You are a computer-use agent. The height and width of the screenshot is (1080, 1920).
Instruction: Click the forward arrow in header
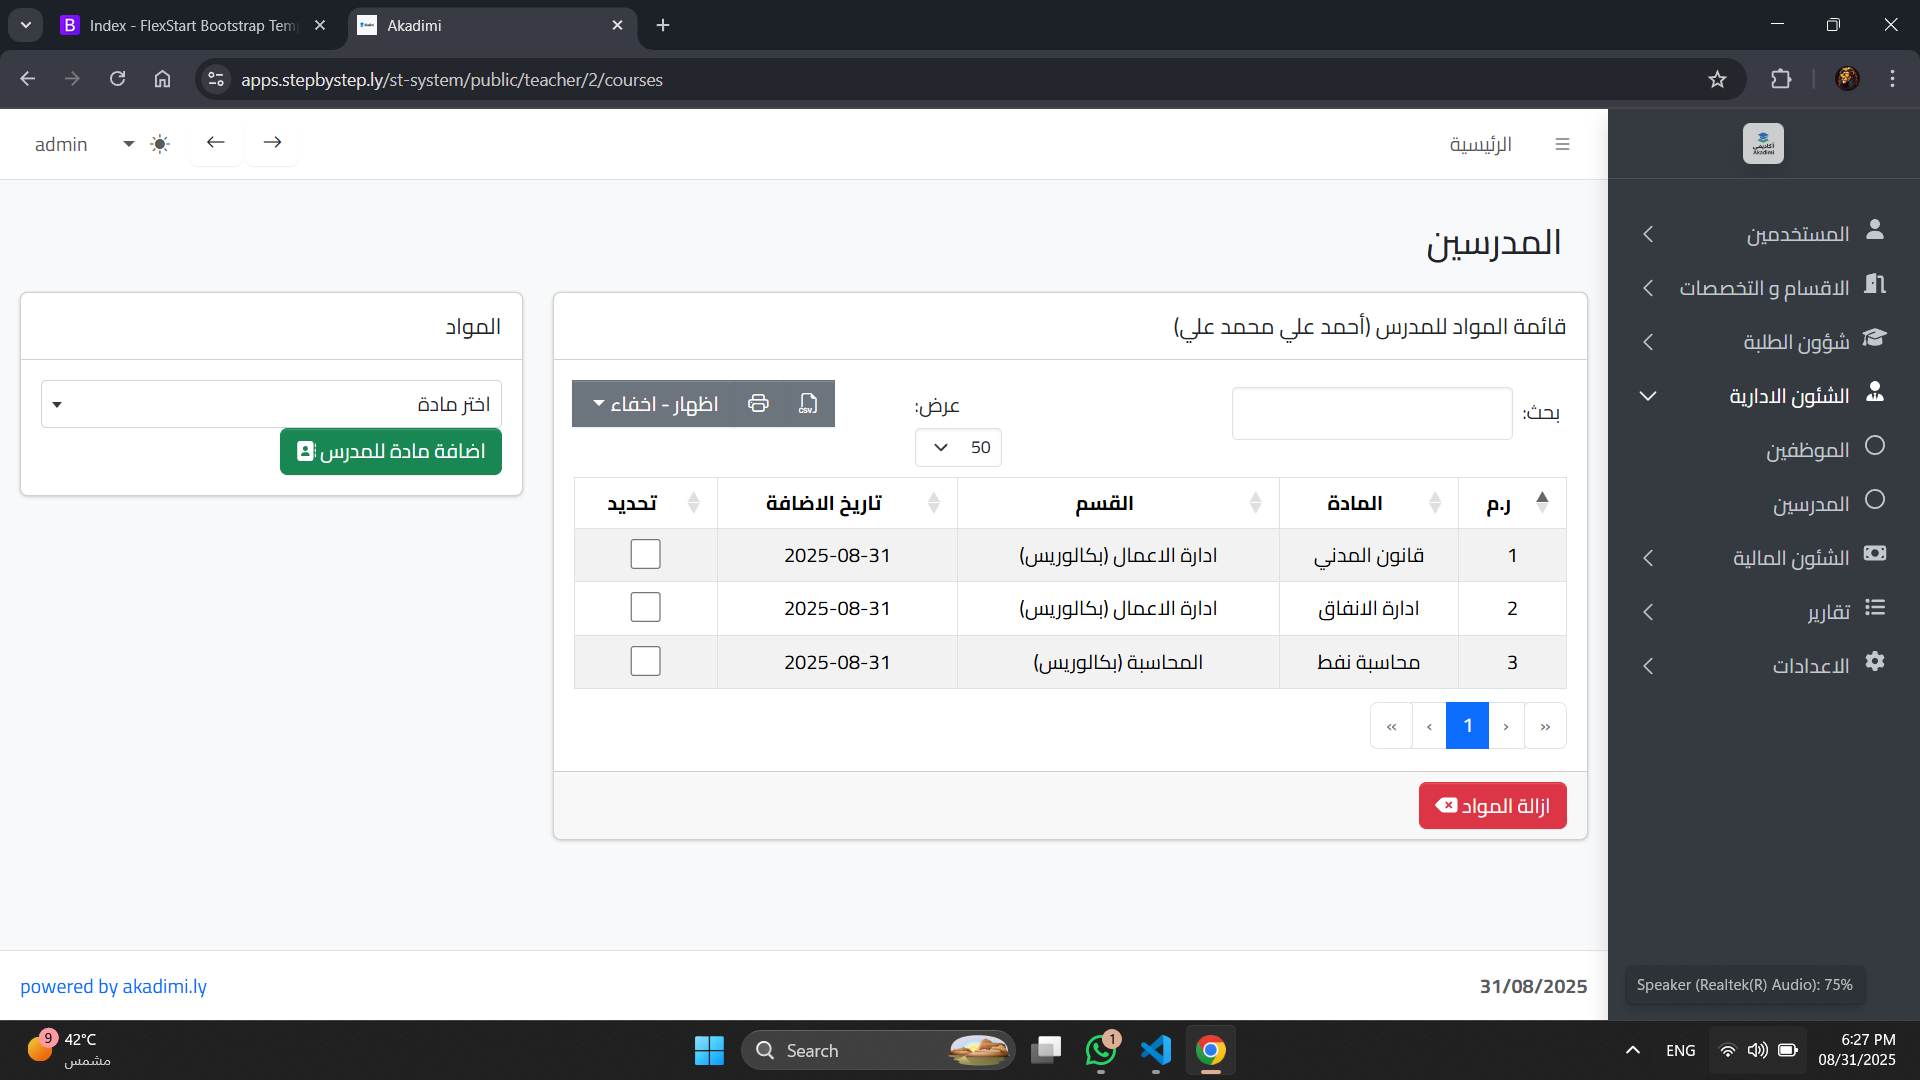pyautogui.click(x=272, y=142)
